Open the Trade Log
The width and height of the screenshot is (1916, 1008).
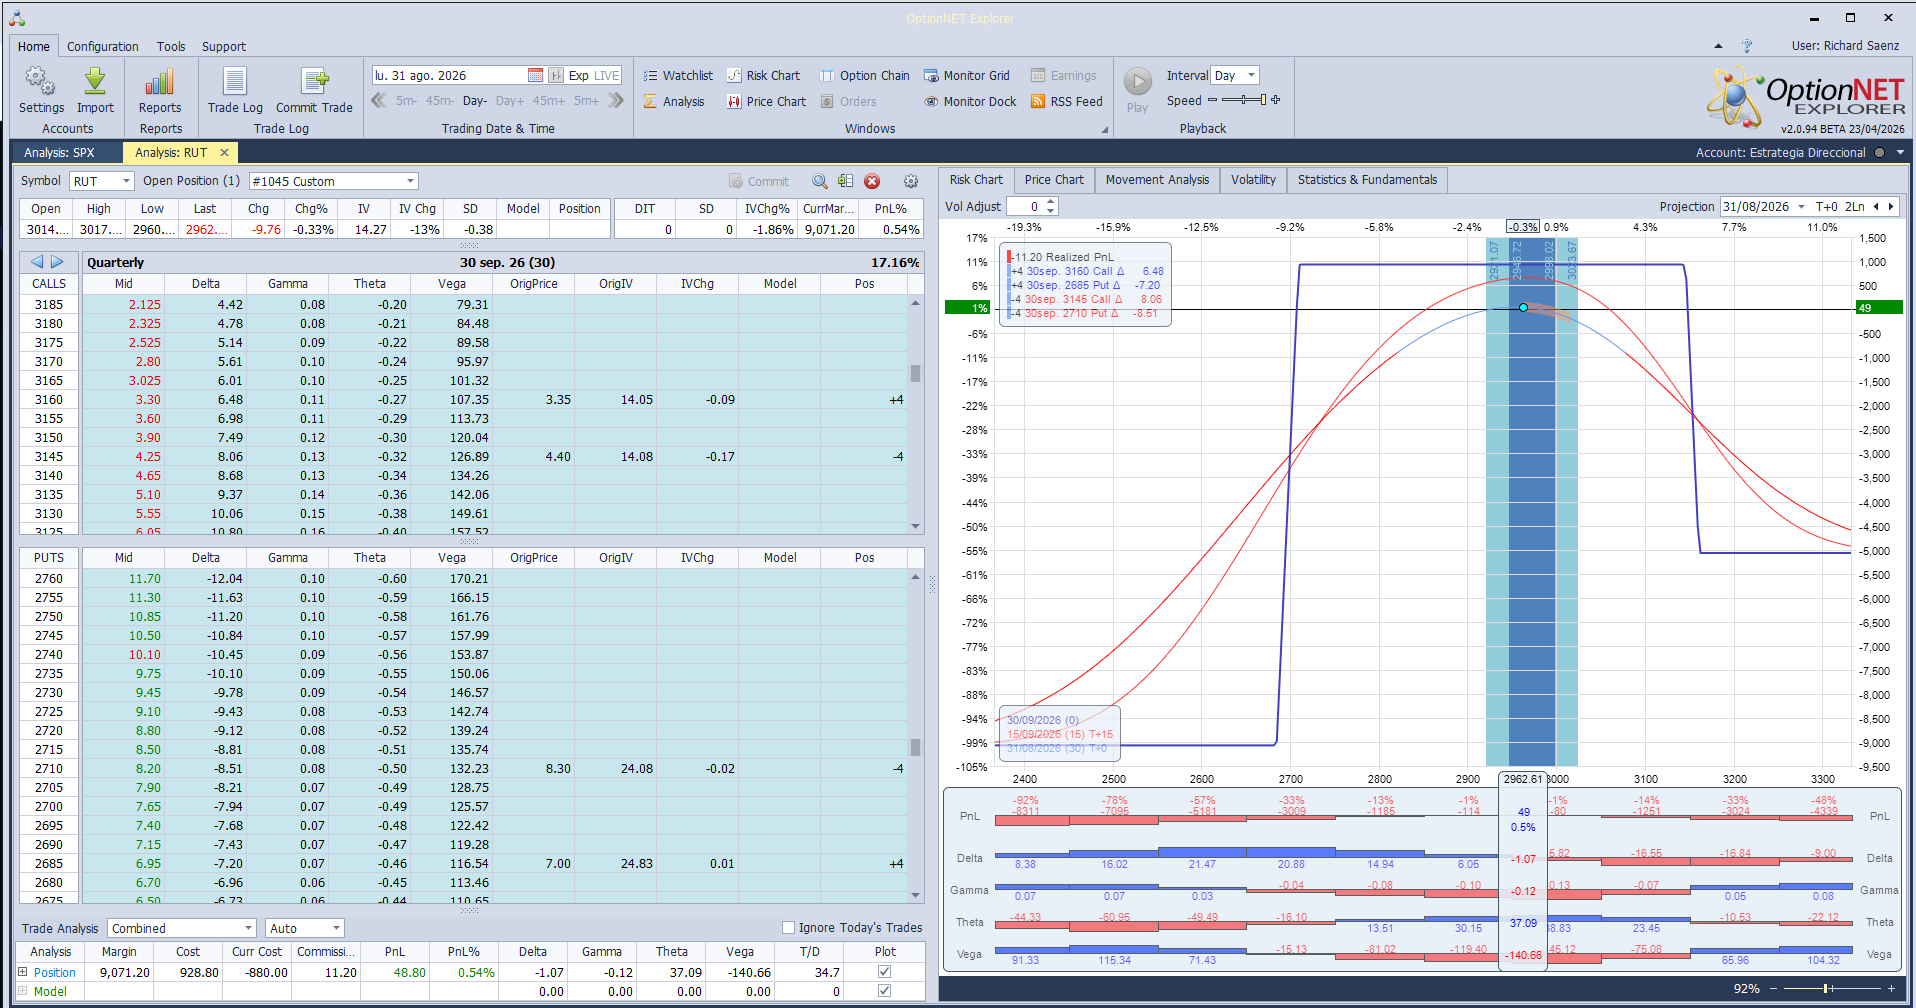tap(235, 90)
